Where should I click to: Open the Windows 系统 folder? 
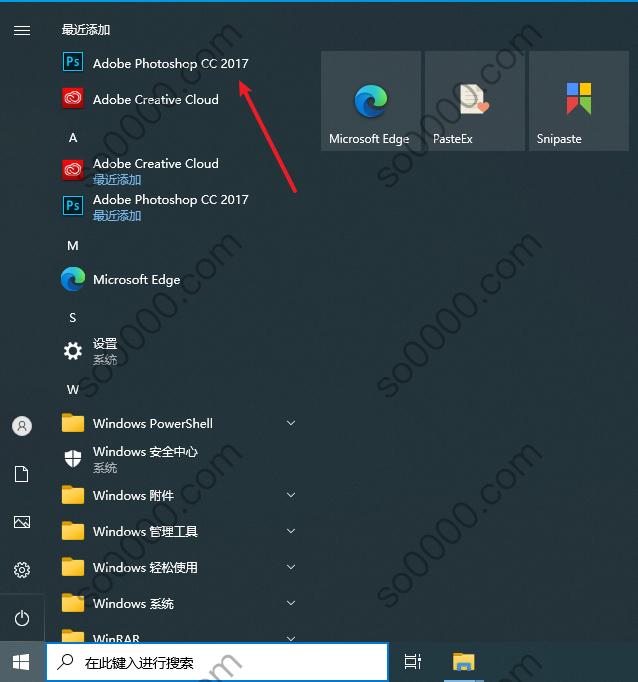click(178, 603)
